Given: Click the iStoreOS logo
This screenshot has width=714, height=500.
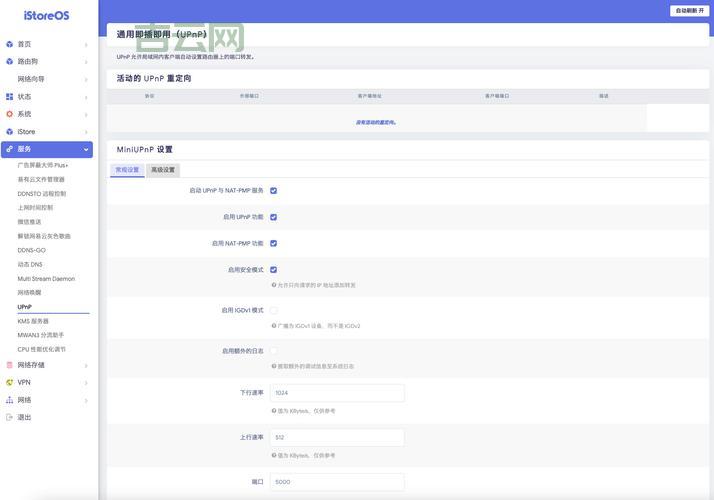Looking at the screenshot, I should (x=46, y=15).
